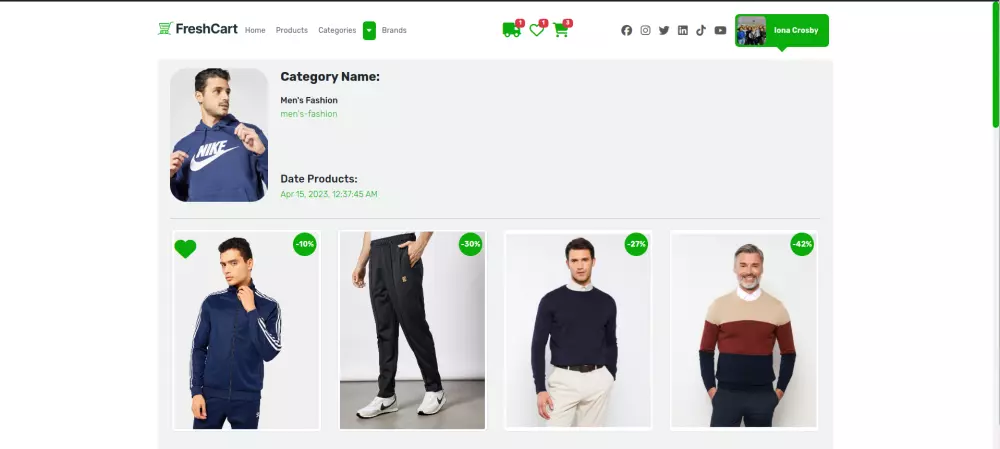Open the Iona Crosby profile menu
This screenshot has height=449, width=1000.
pos(782,31)
